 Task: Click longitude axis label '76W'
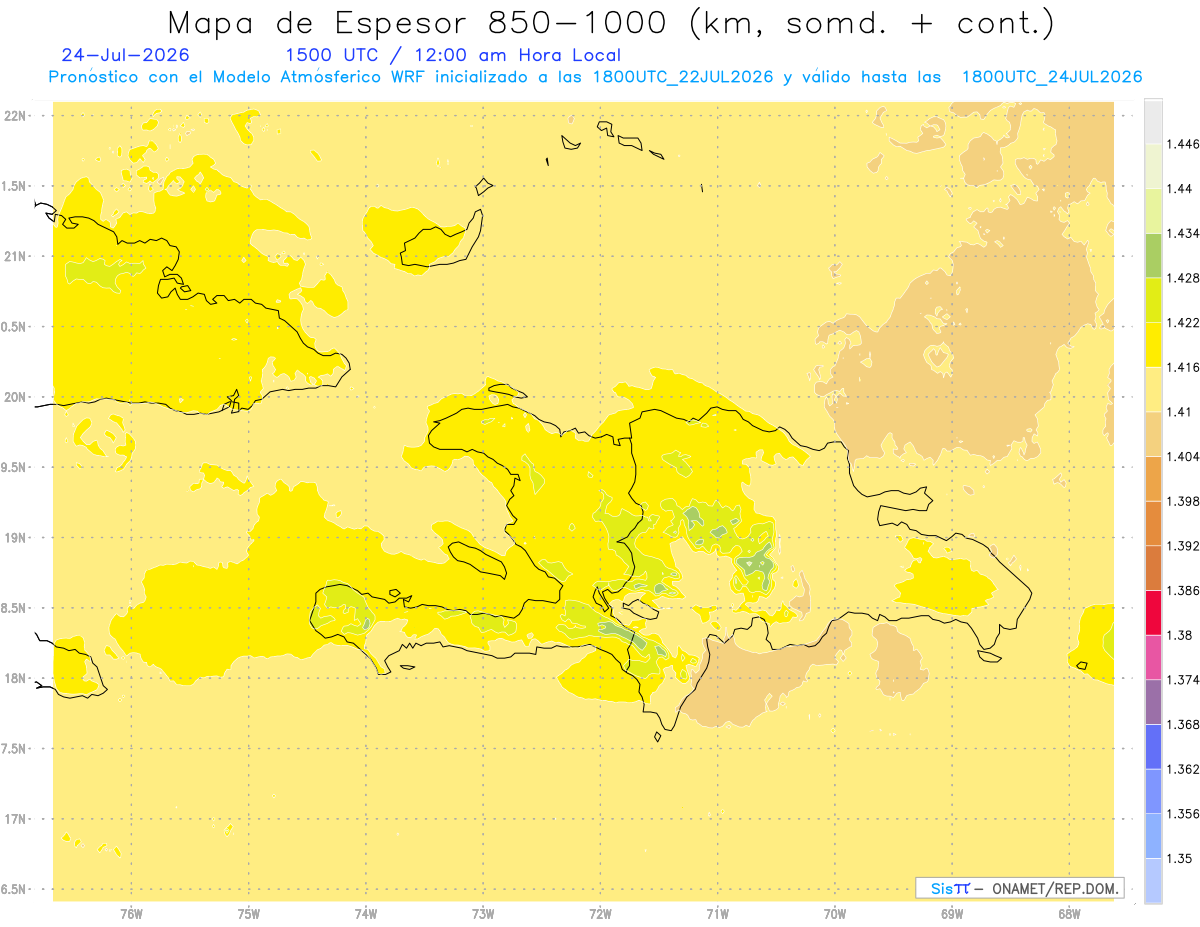(131, 913)
